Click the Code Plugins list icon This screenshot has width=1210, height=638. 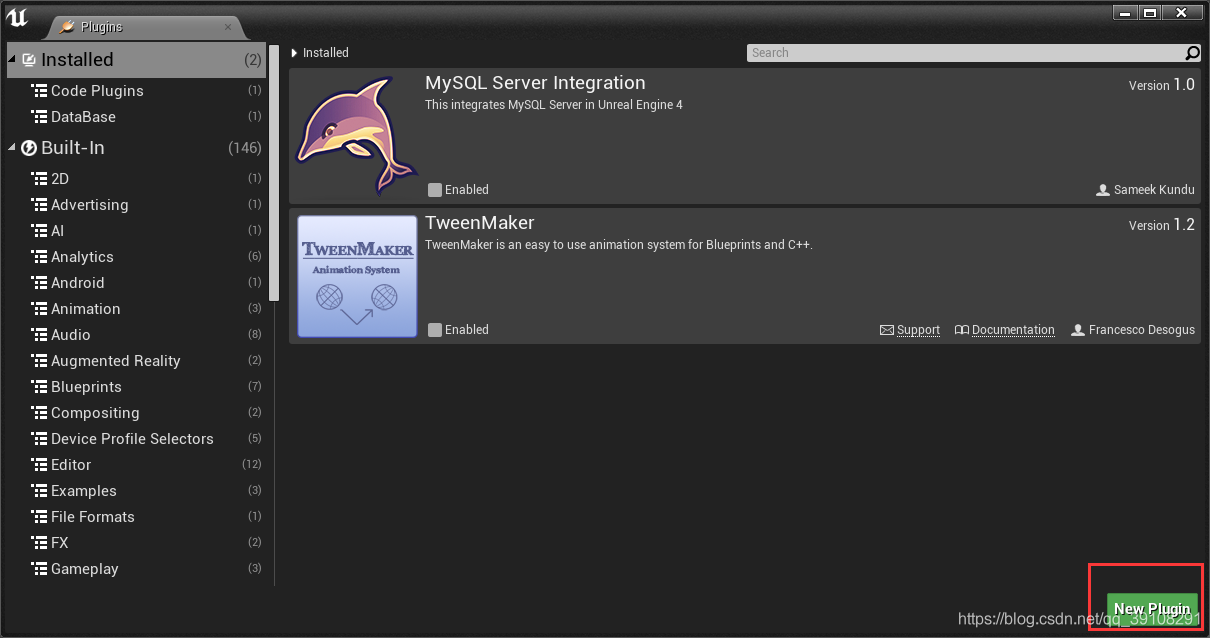[39, 91]
